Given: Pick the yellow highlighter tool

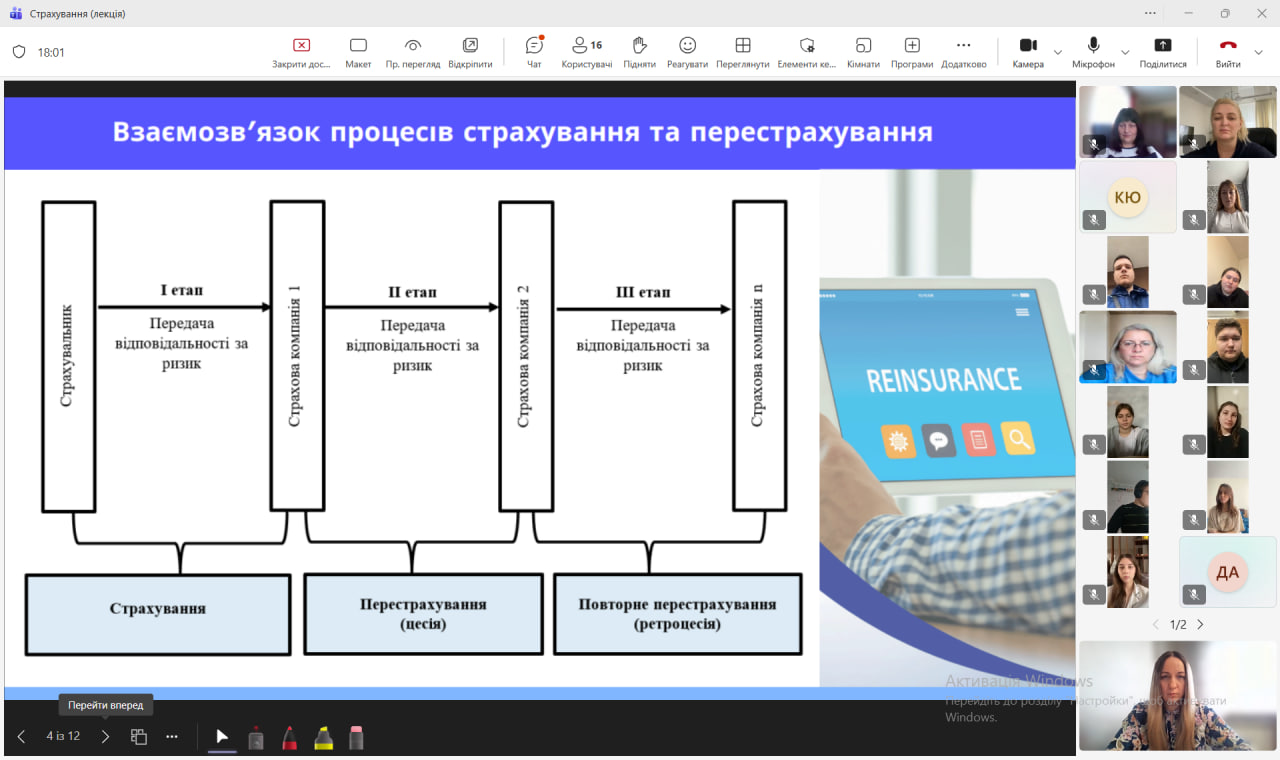Looking at the screenshot, I should pyautogui.click(x=323, y=737).
